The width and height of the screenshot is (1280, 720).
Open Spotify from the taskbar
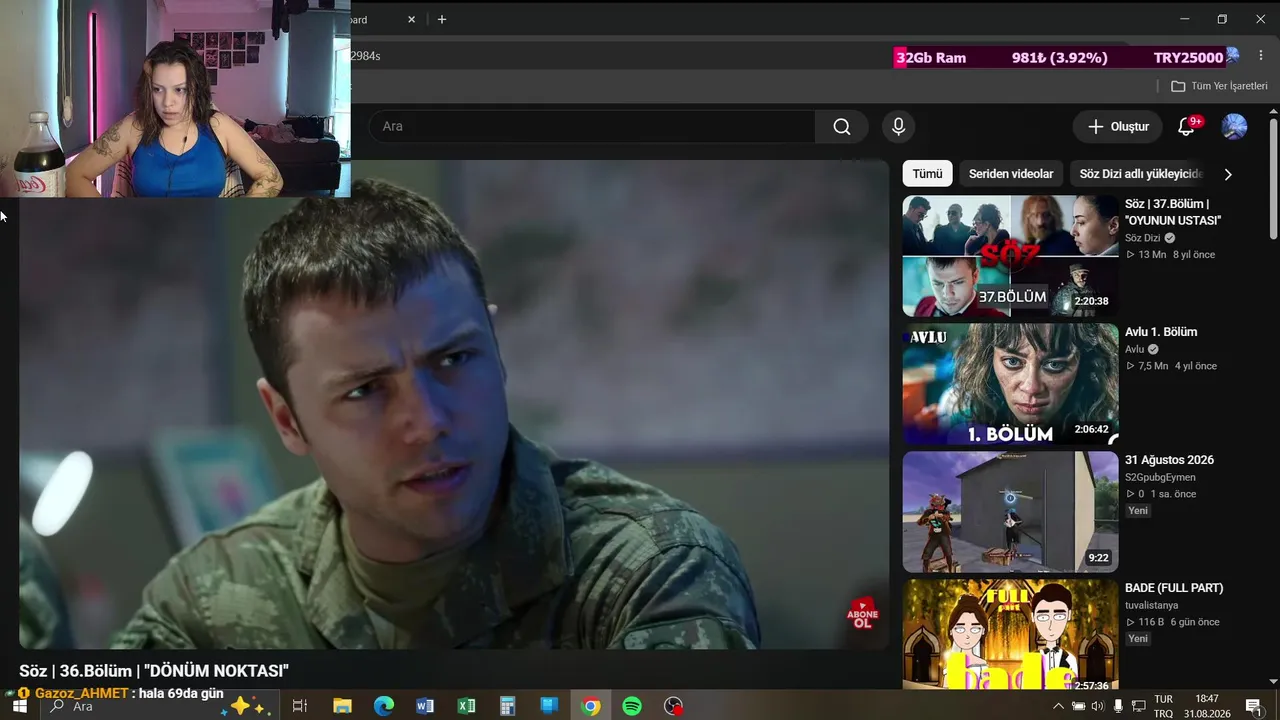point(632,706)
